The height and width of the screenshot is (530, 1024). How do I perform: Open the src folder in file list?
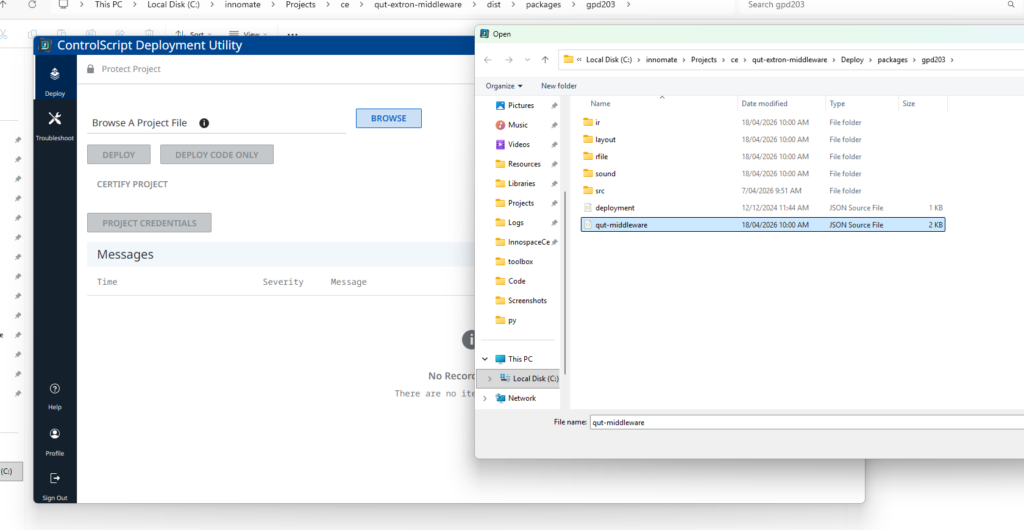click(599, 191)
